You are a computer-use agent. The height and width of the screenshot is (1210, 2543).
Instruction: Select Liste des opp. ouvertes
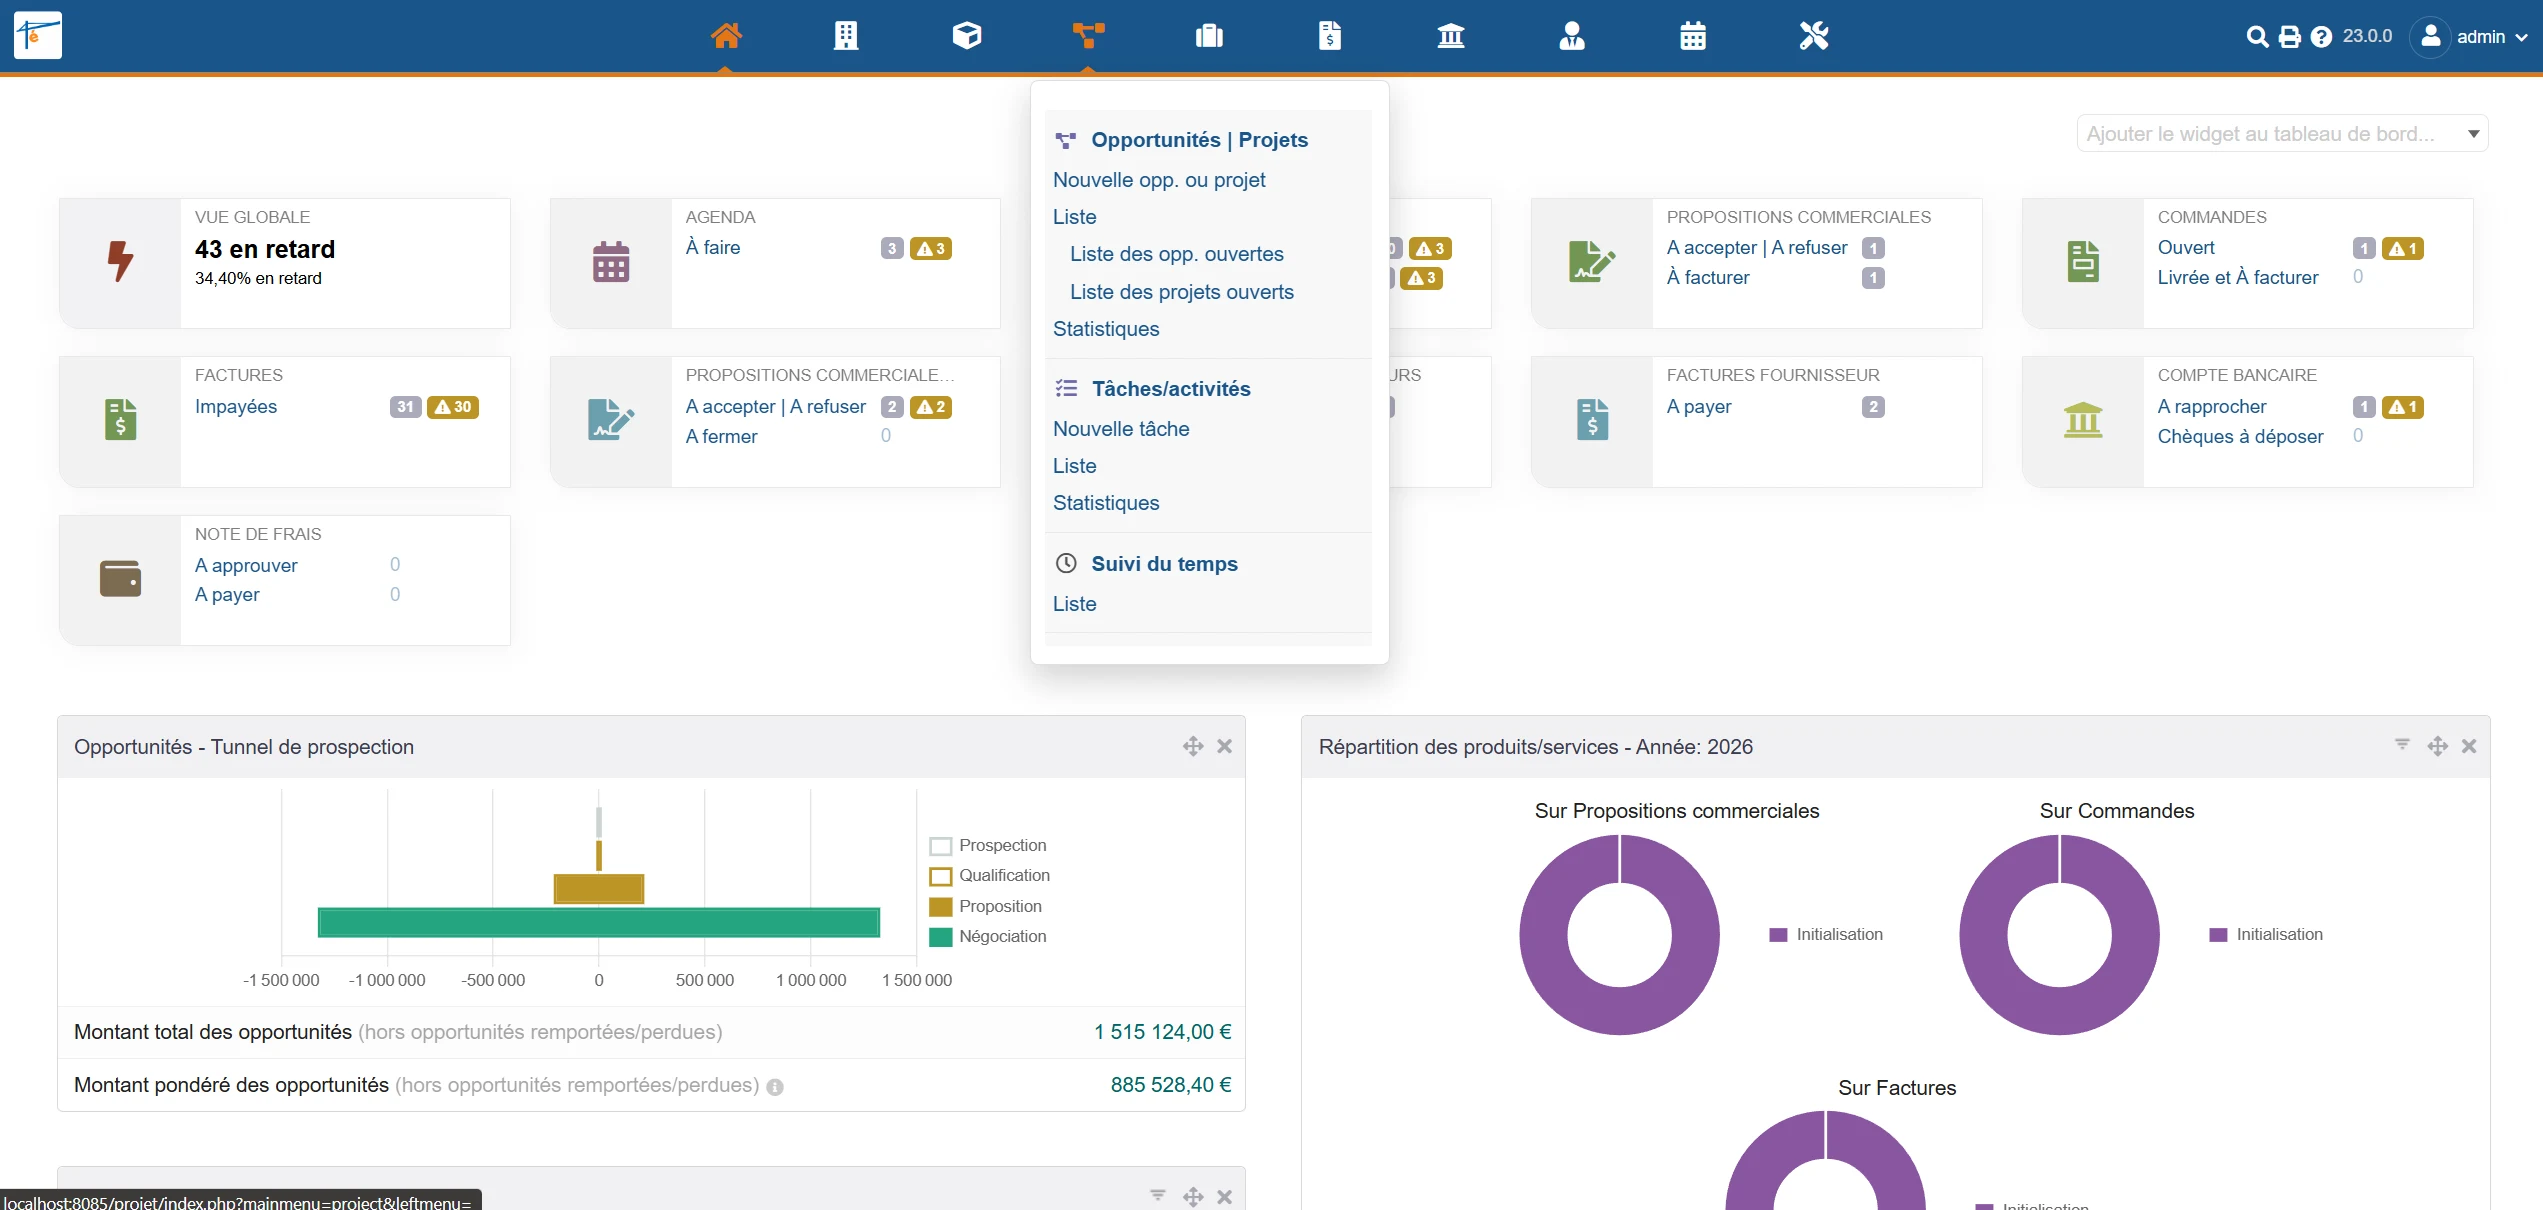tap(1177, 254)
